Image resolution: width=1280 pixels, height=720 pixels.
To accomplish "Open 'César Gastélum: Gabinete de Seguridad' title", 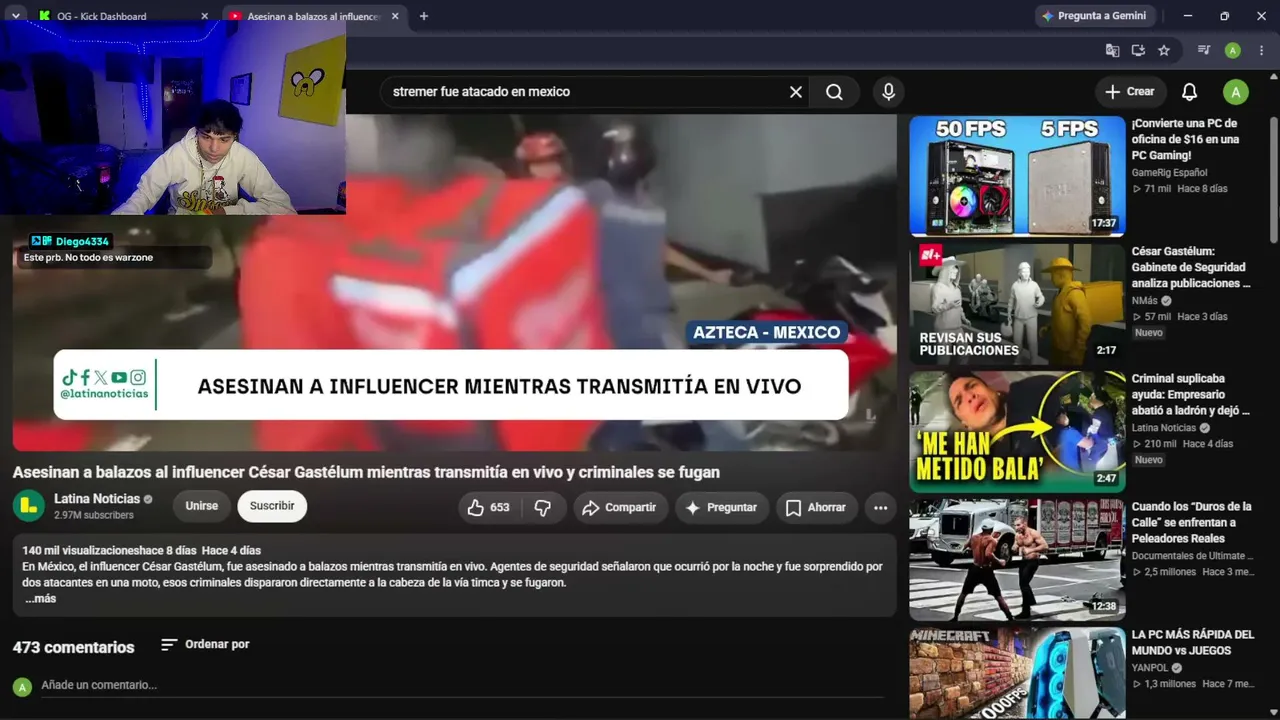I will [x=1191, y=267].
